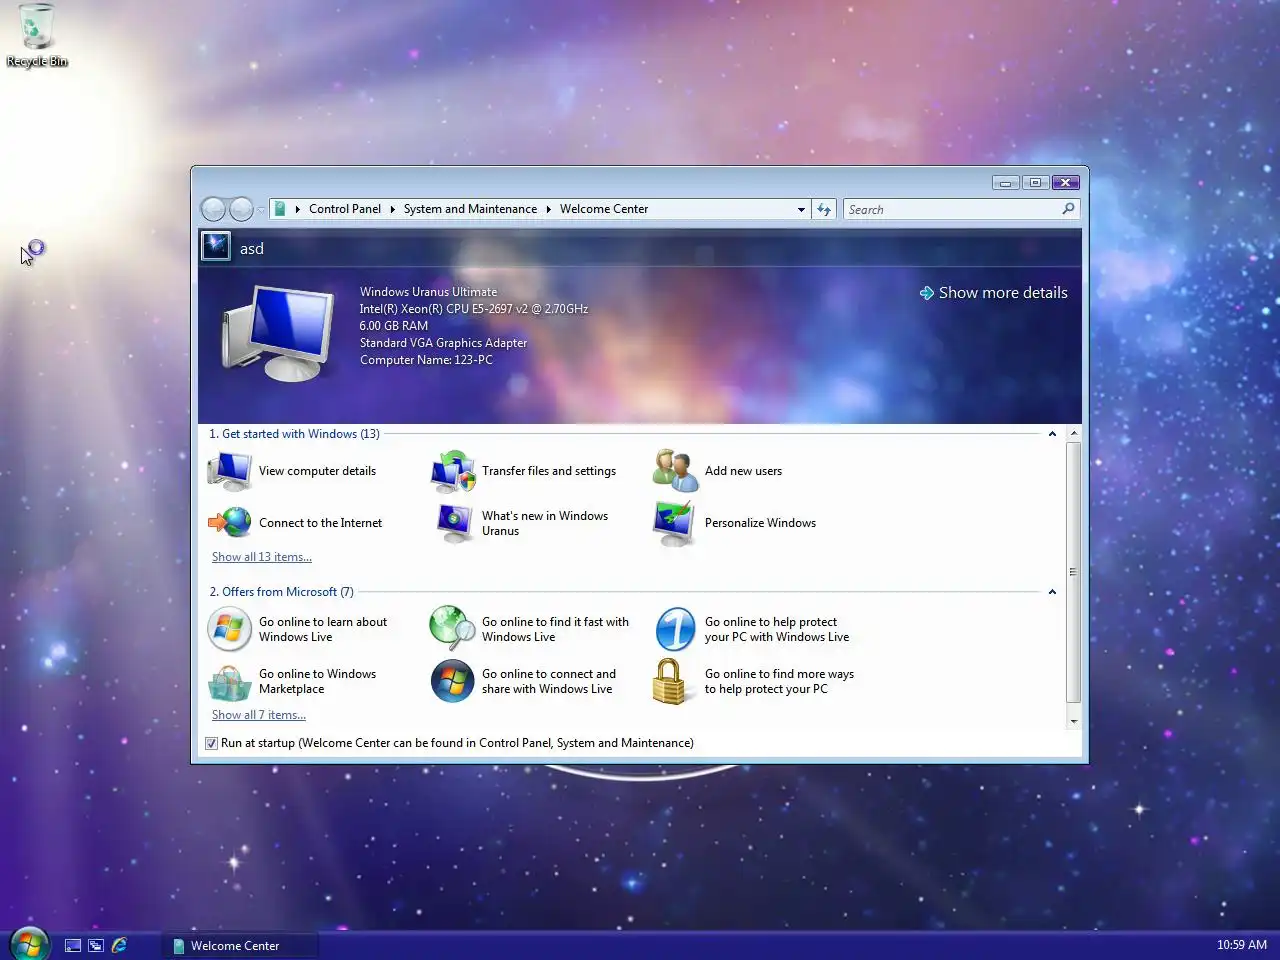
Task: Click the 'Get started with Windows (13)' heading
Action: (294, 434)
